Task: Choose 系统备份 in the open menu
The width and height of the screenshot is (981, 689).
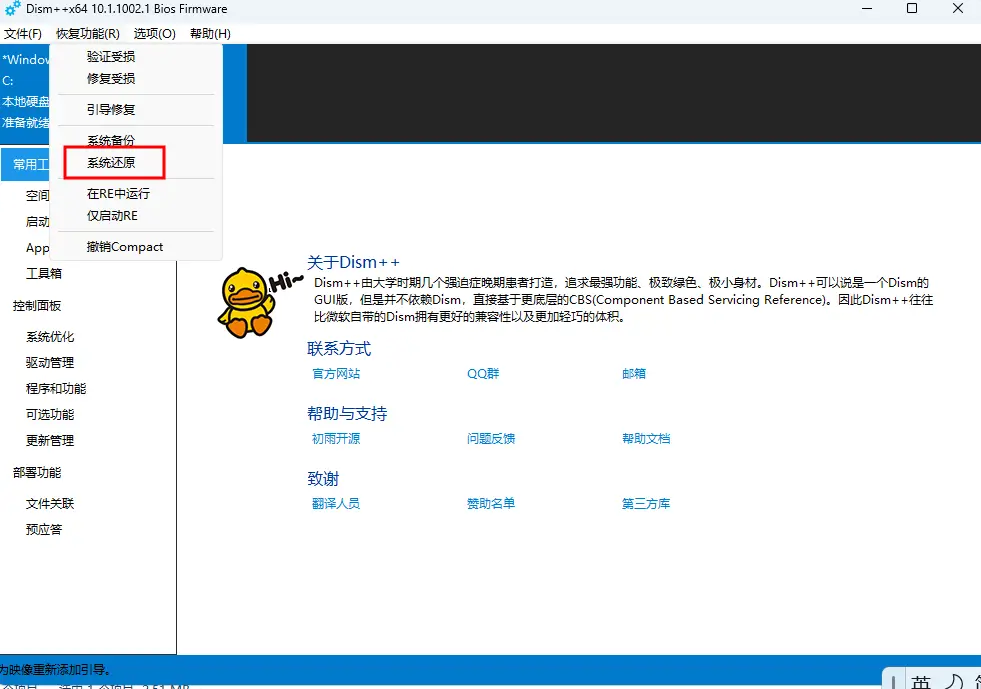Action: (111, 141)
